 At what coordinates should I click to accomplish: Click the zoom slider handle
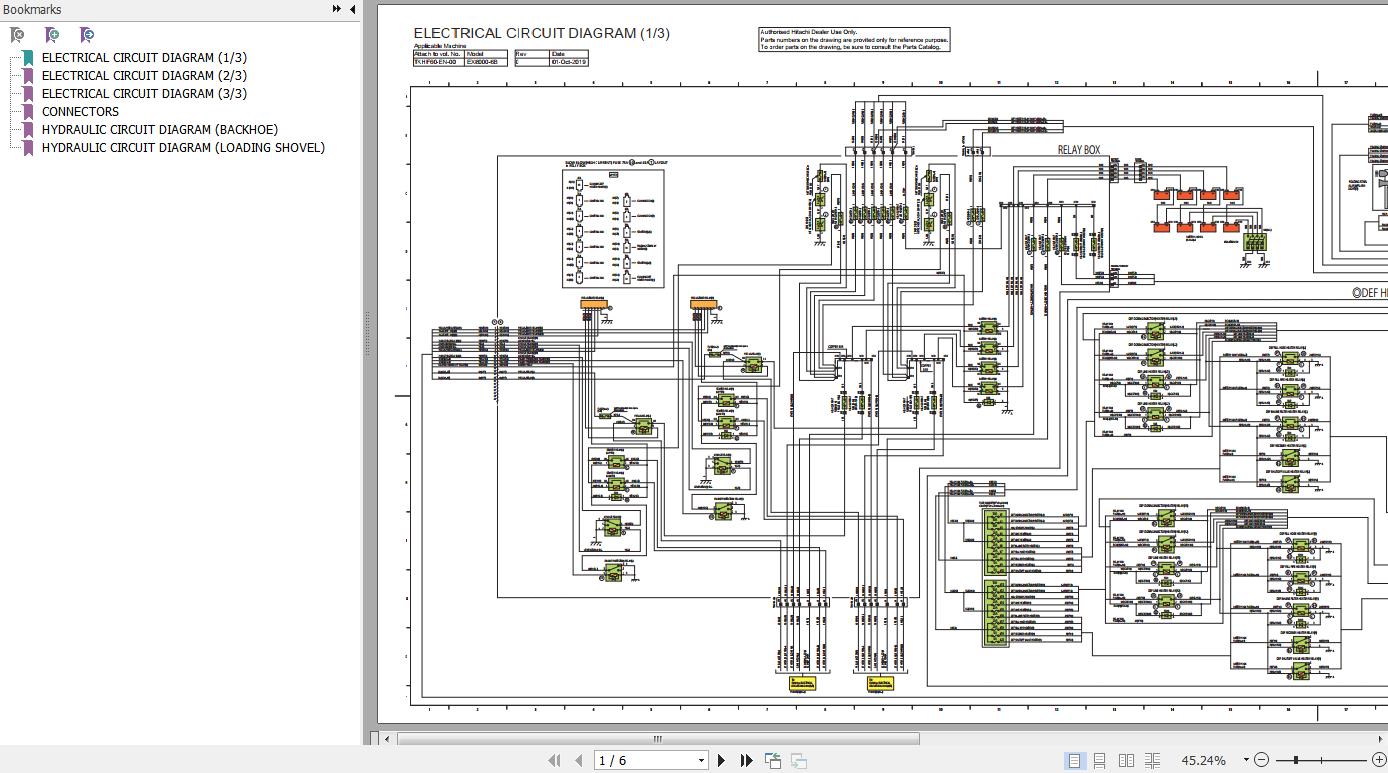click(x=1297, y=760)
